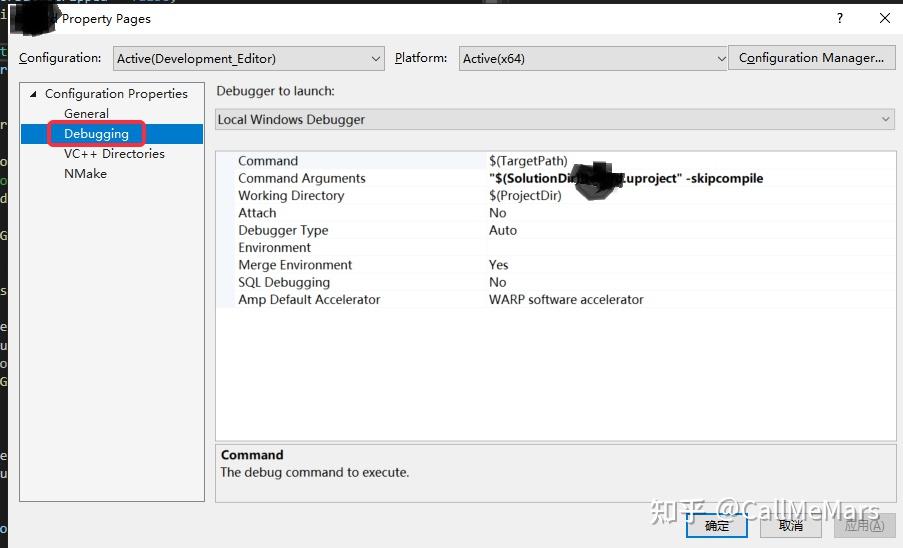Click the 确定 (OK) button
This screenshot has height=548, width=903.
pos(717,526)
